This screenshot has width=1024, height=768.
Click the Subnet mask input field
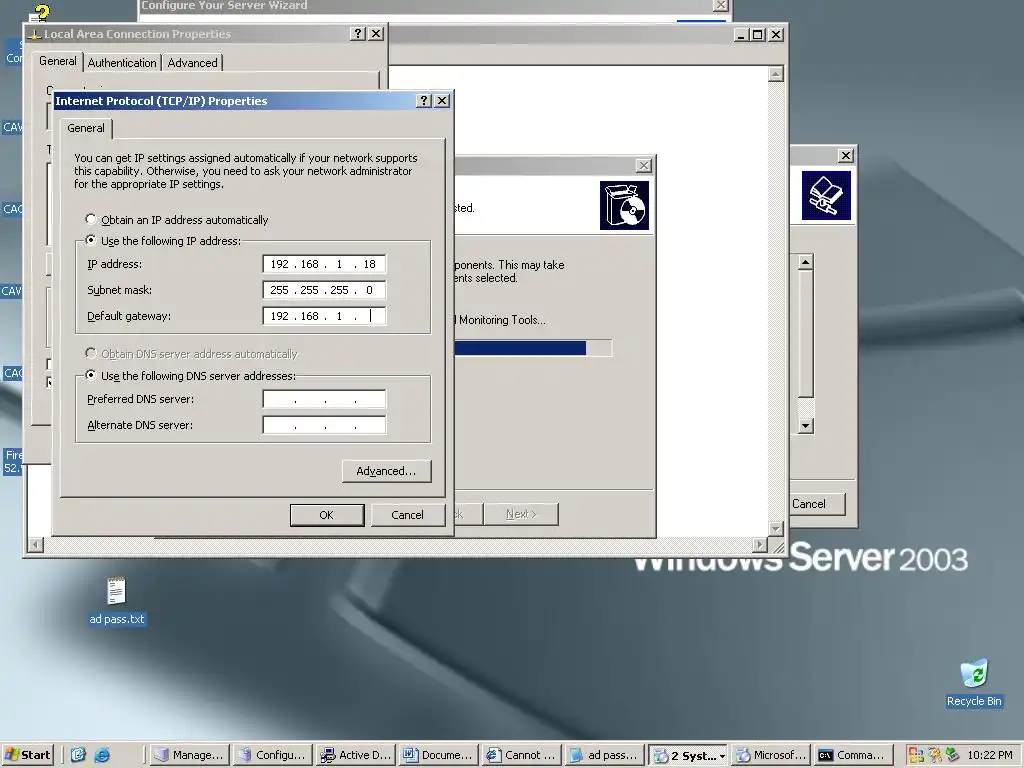click(x=324, y=290)
